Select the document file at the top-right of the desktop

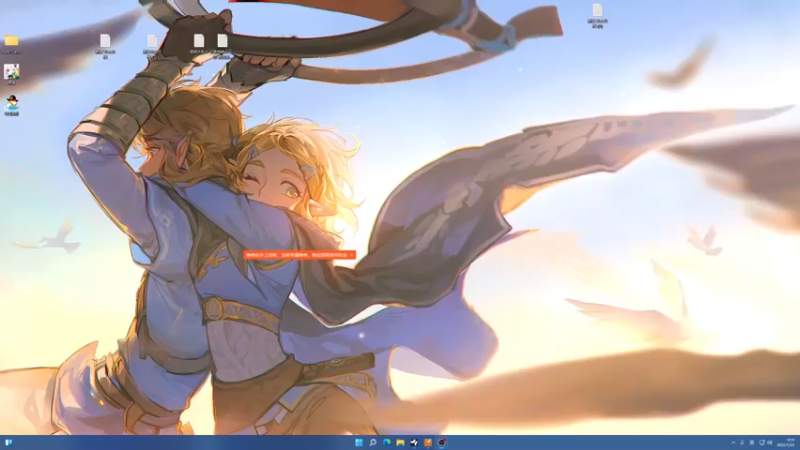597,10
